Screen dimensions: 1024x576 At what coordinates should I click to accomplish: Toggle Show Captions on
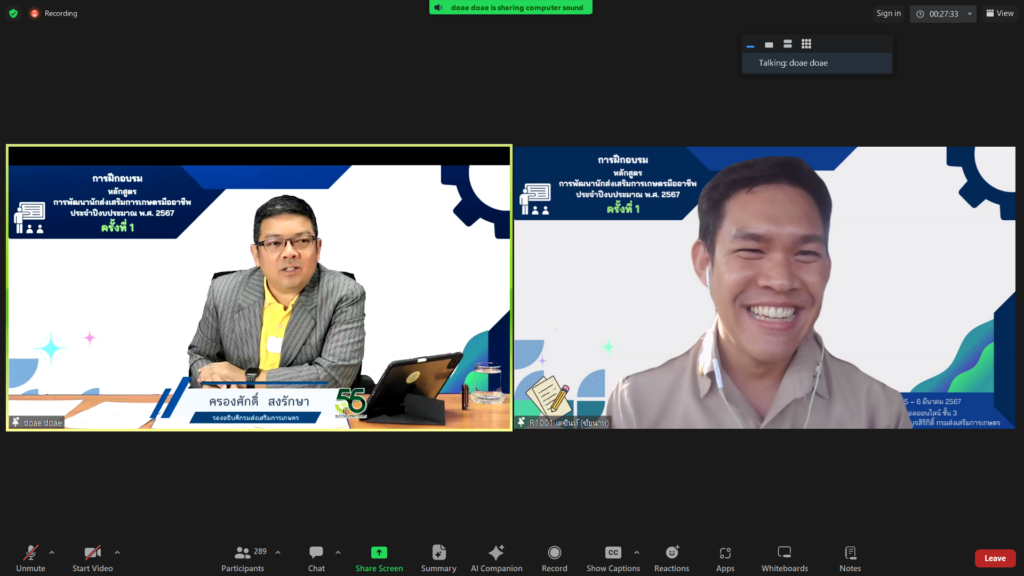(x=613, y=558)
